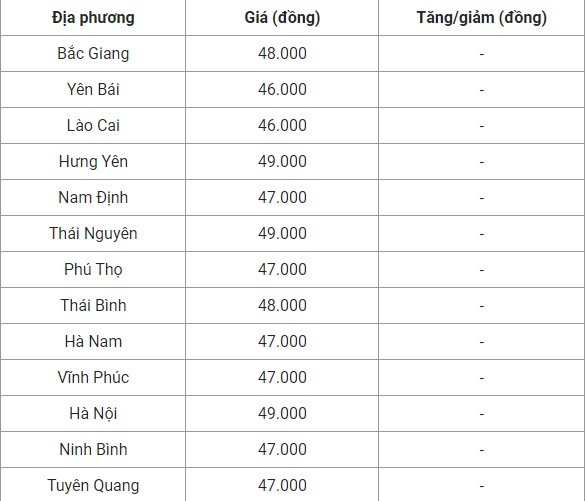The height and width of the screenshot is (501, 585).
Task: Select the Thái Bình cell
Action: [x=93, y=306]
